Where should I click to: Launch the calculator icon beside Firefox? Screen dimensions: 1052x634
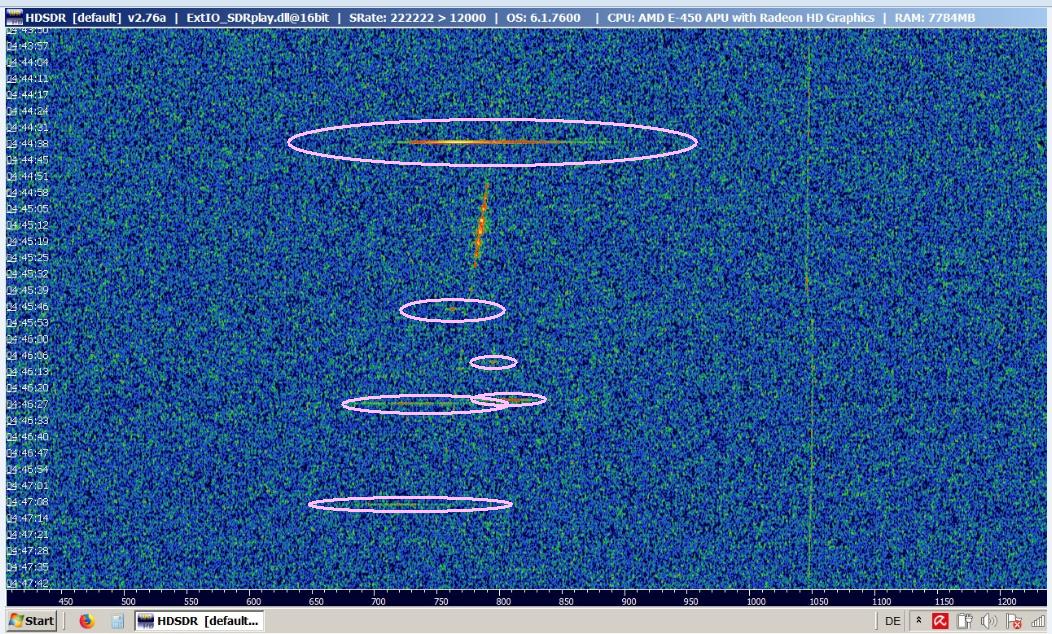coord(117,621)
